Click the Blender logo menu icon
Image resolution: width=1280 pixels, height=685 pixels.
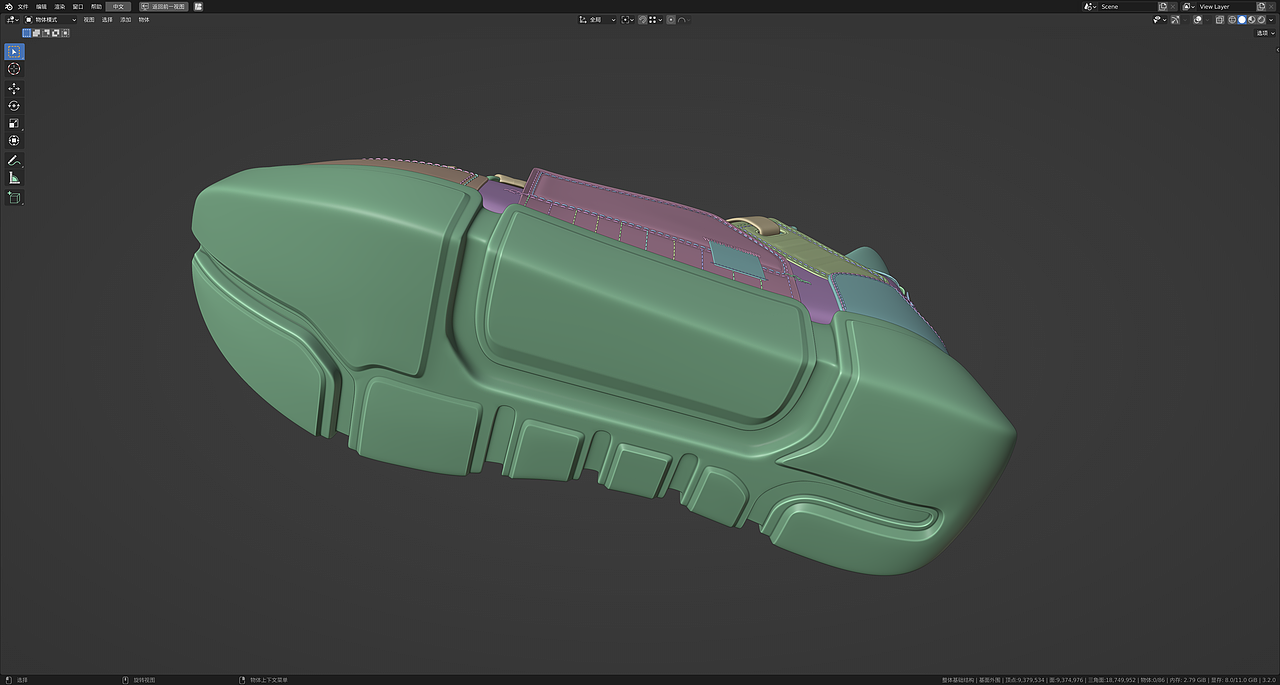tap(9, 6)
